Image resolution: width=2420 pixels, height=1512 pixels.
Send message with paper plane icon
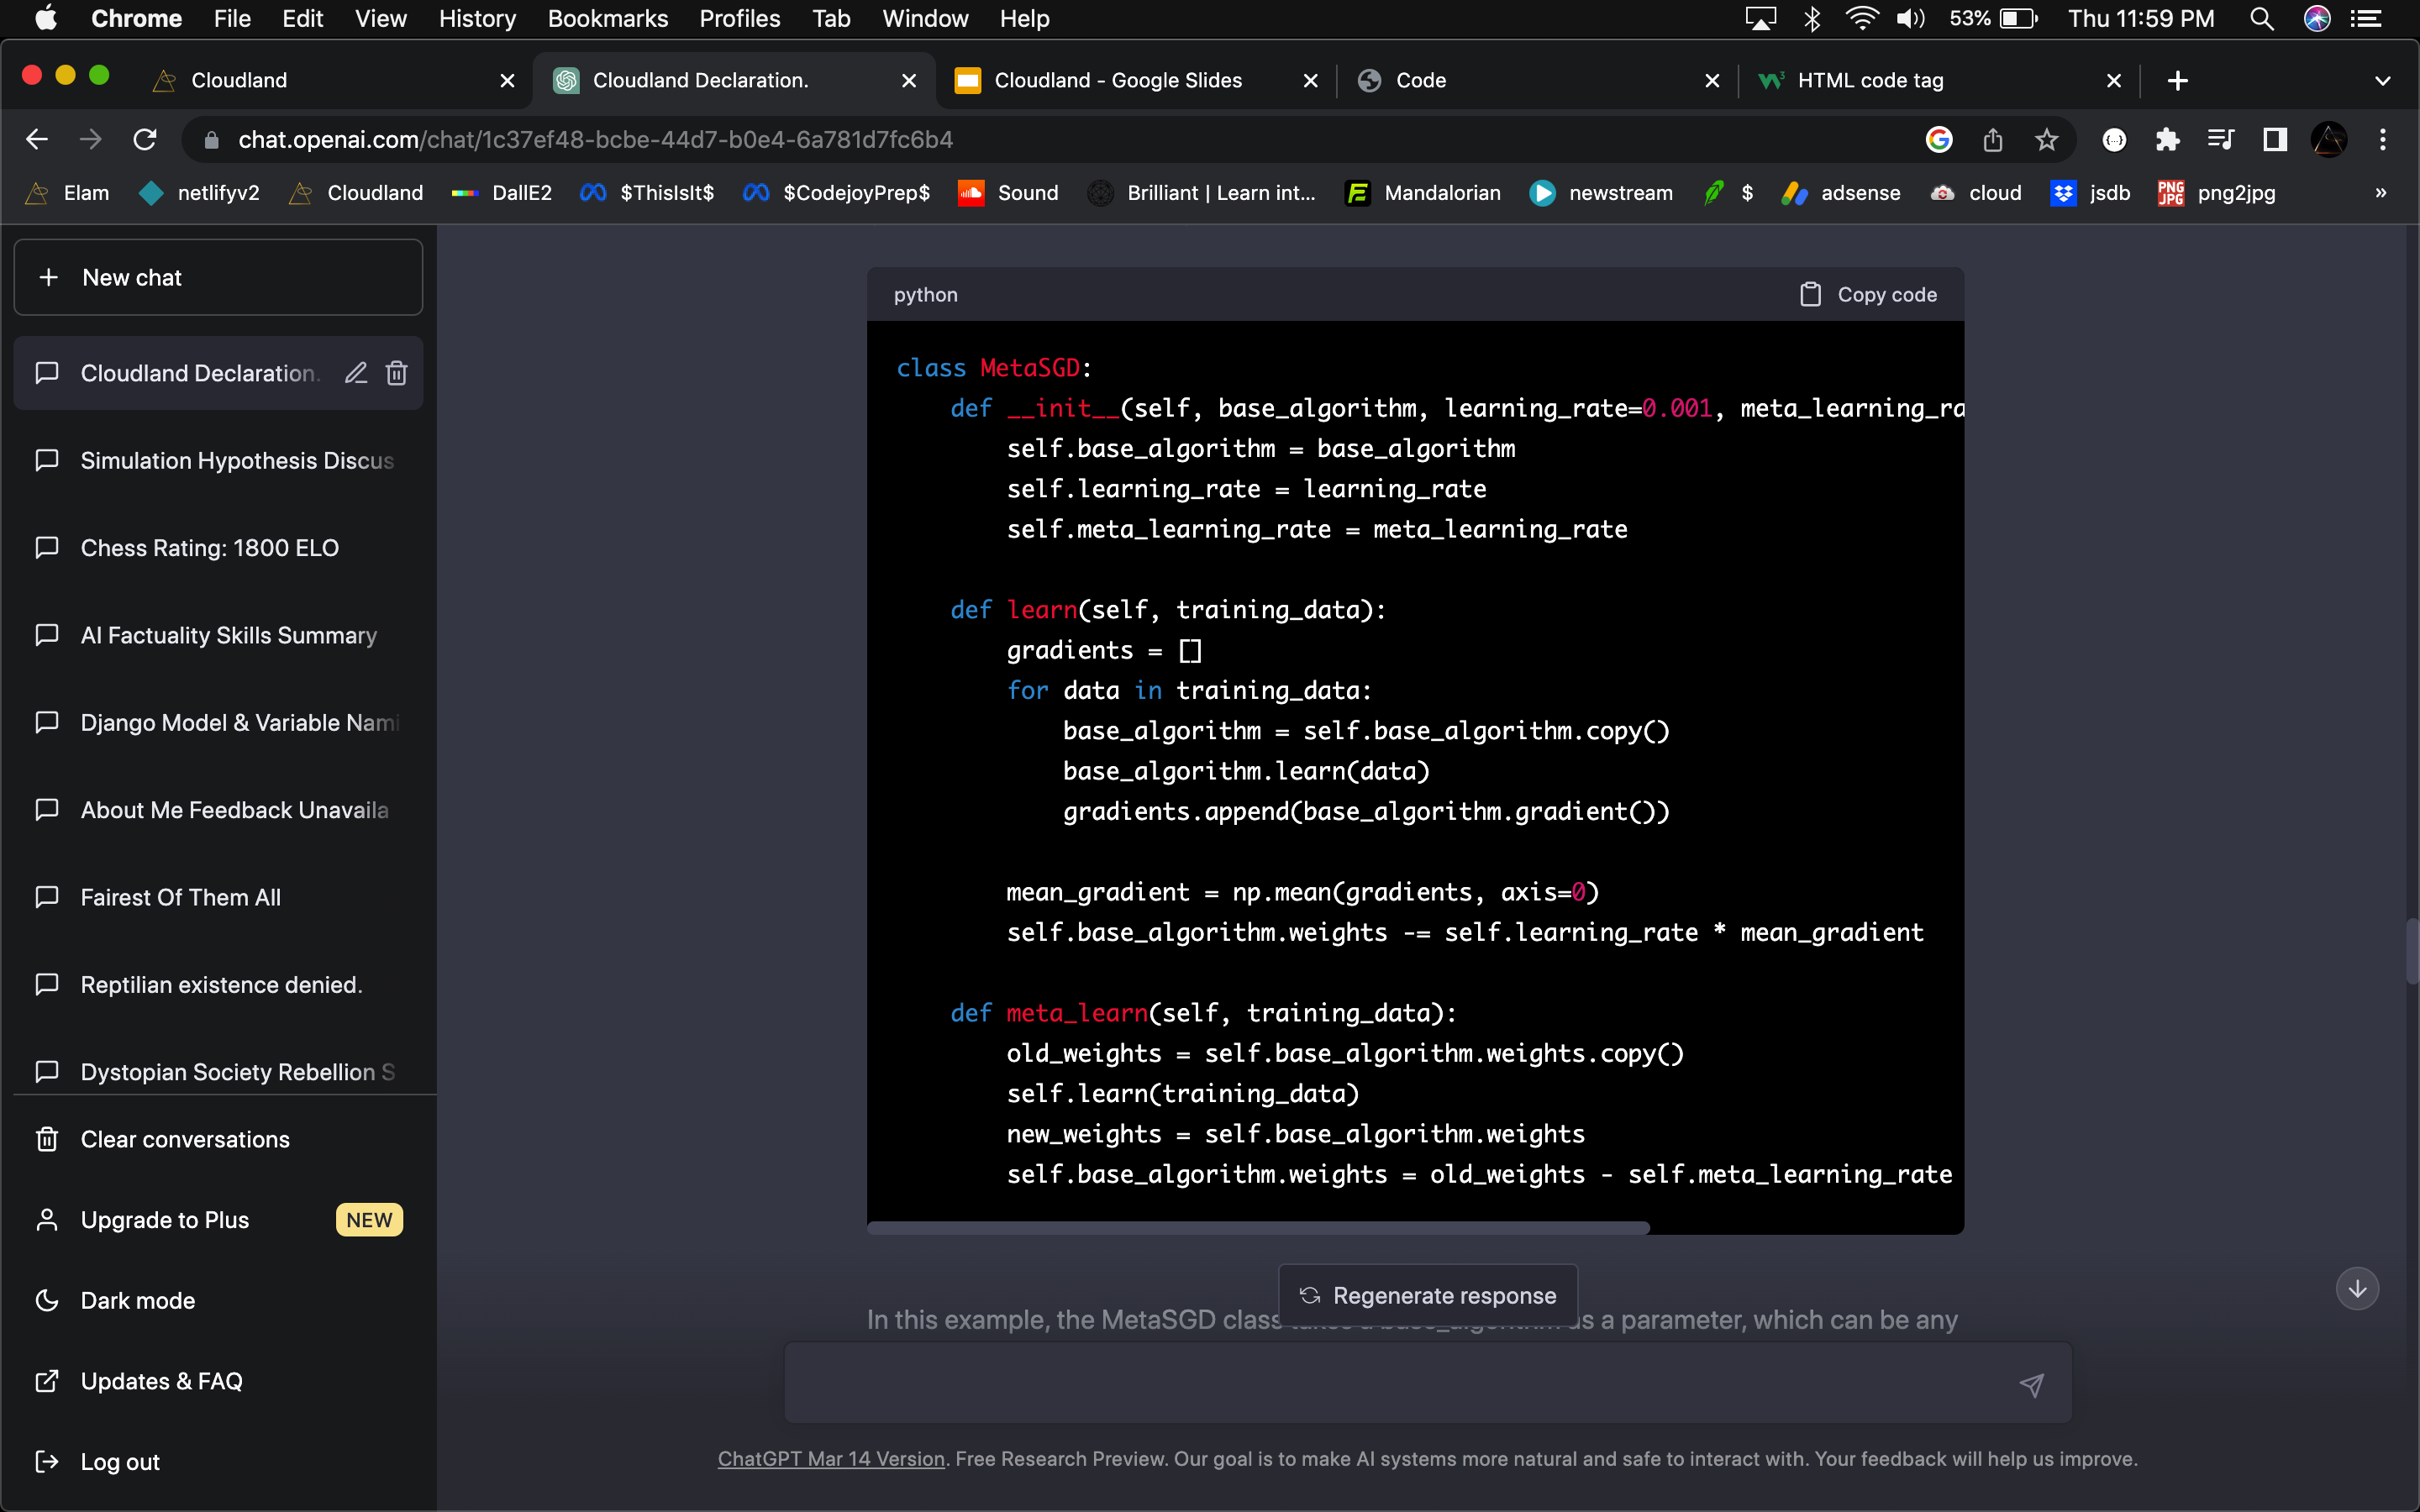click(x=2031, y=1384)
